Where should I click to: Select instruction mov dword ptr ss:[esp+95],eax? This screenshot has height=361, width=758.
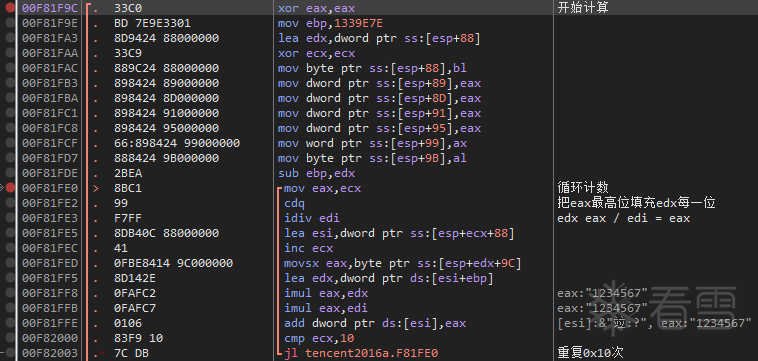379,128
